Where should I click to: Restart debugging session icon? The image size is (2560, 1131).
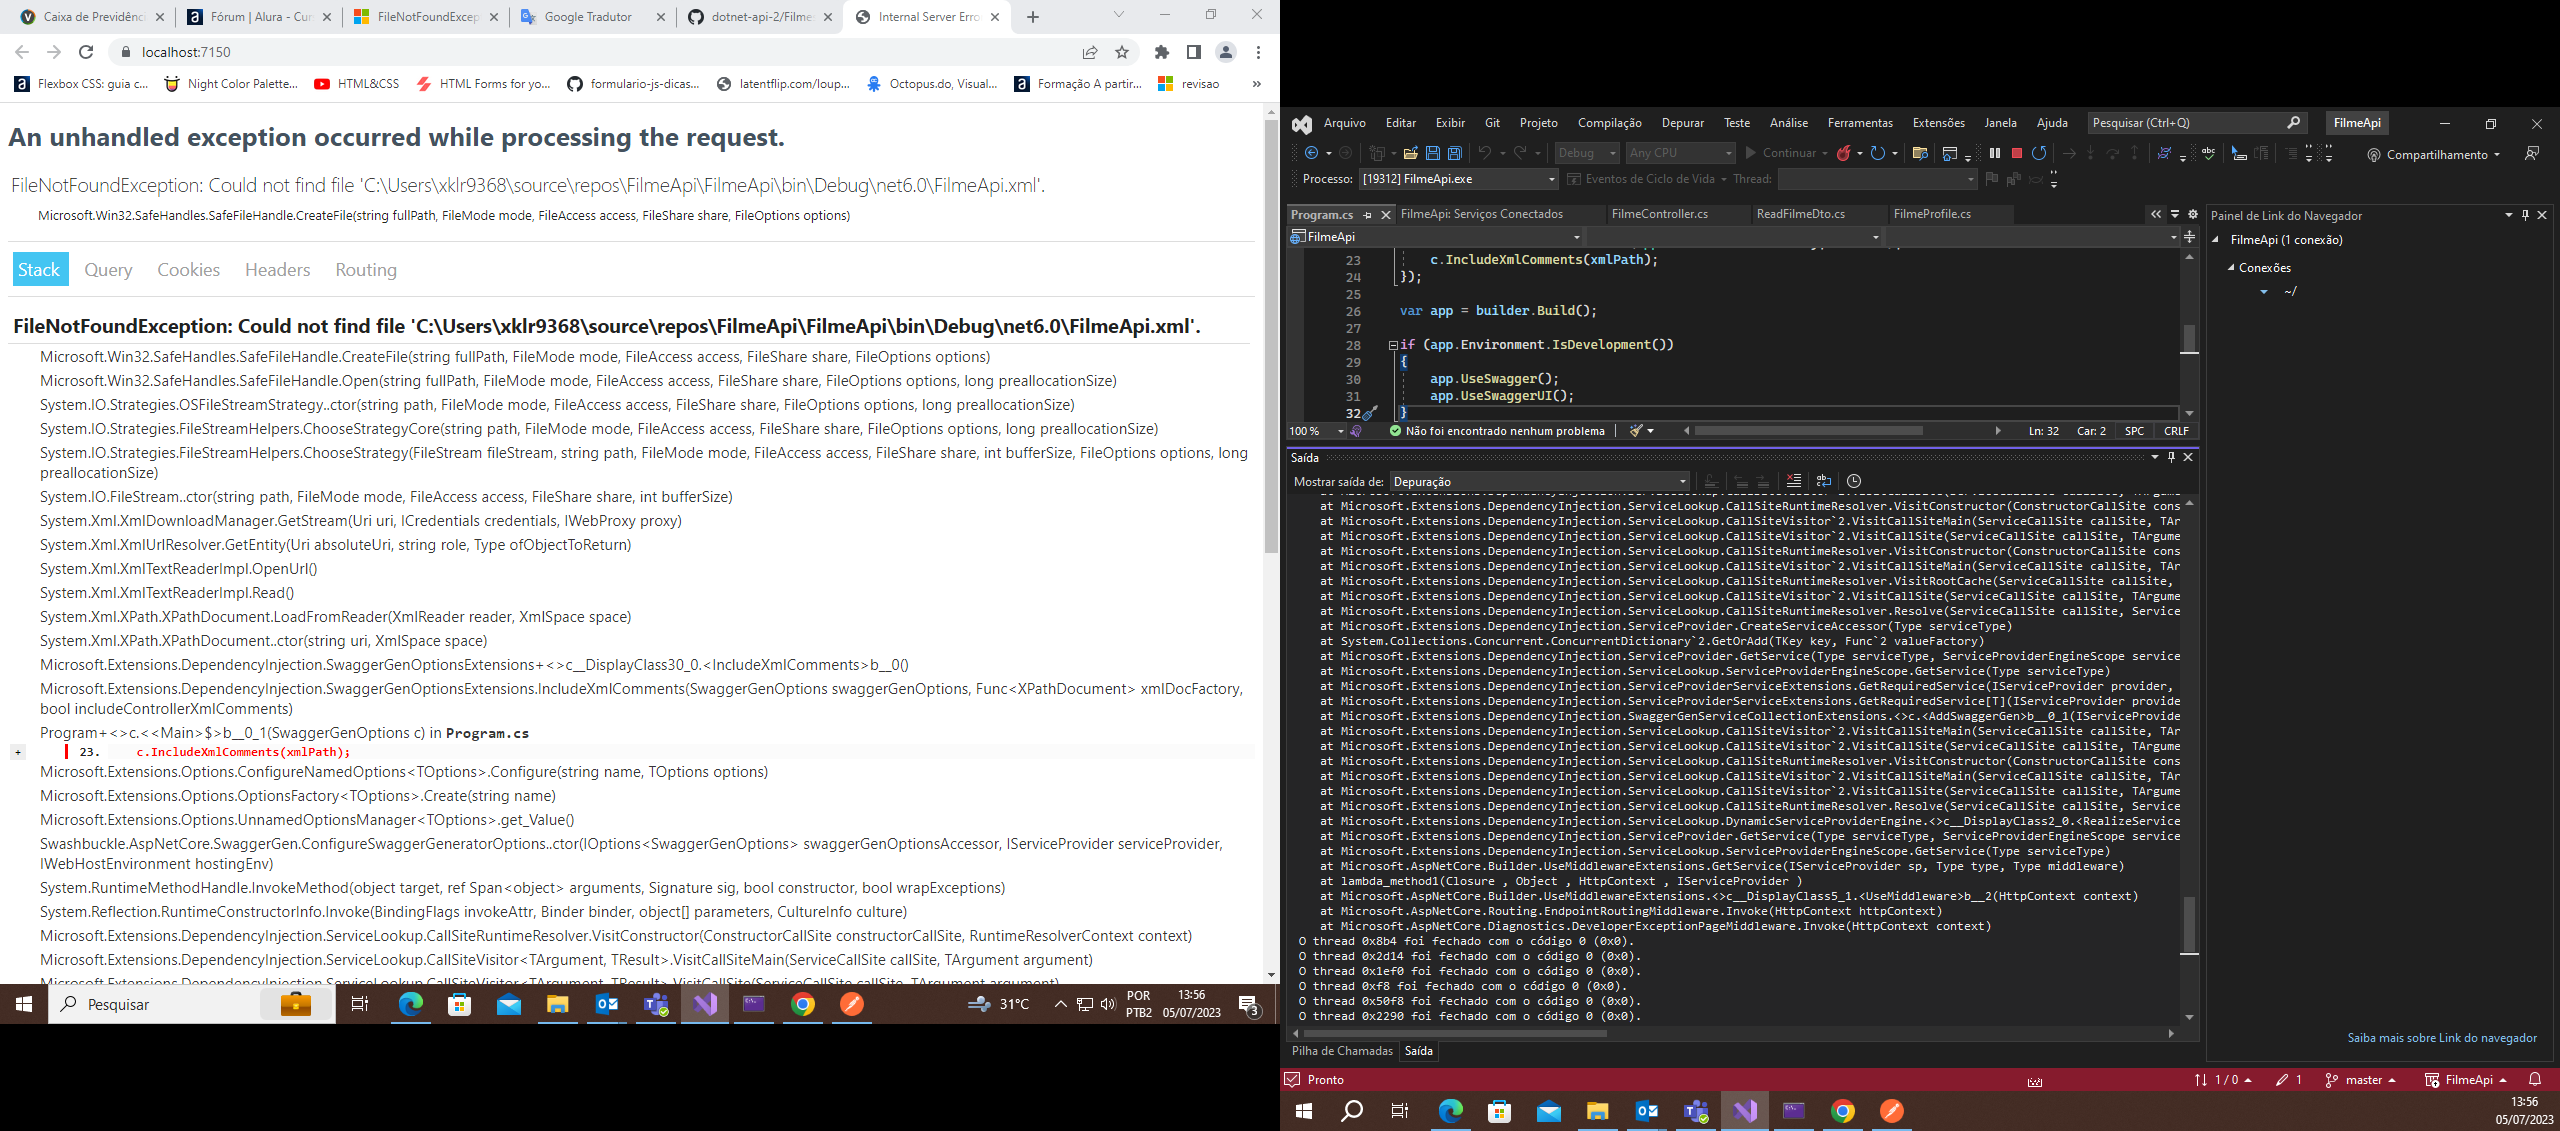pyautogui.click(x=2039, y=153)
